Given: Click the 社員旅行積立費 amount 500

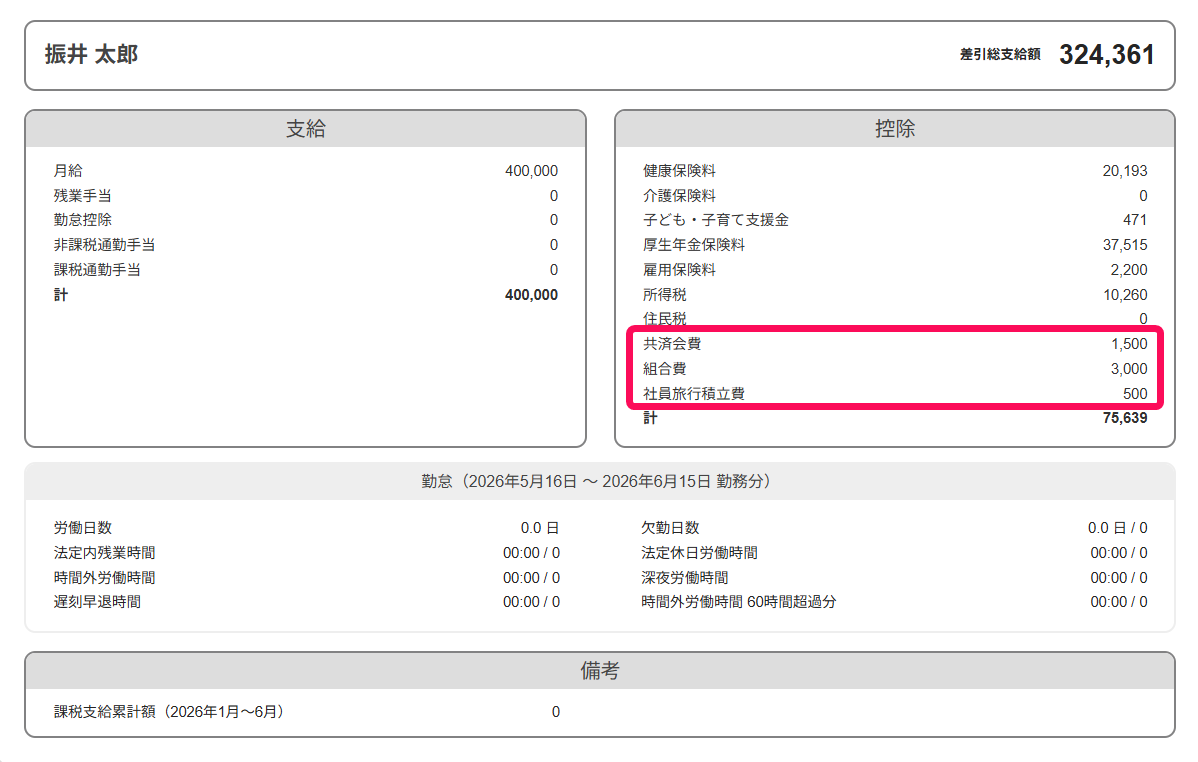Looking at the screenshot, I should 1135,394.
